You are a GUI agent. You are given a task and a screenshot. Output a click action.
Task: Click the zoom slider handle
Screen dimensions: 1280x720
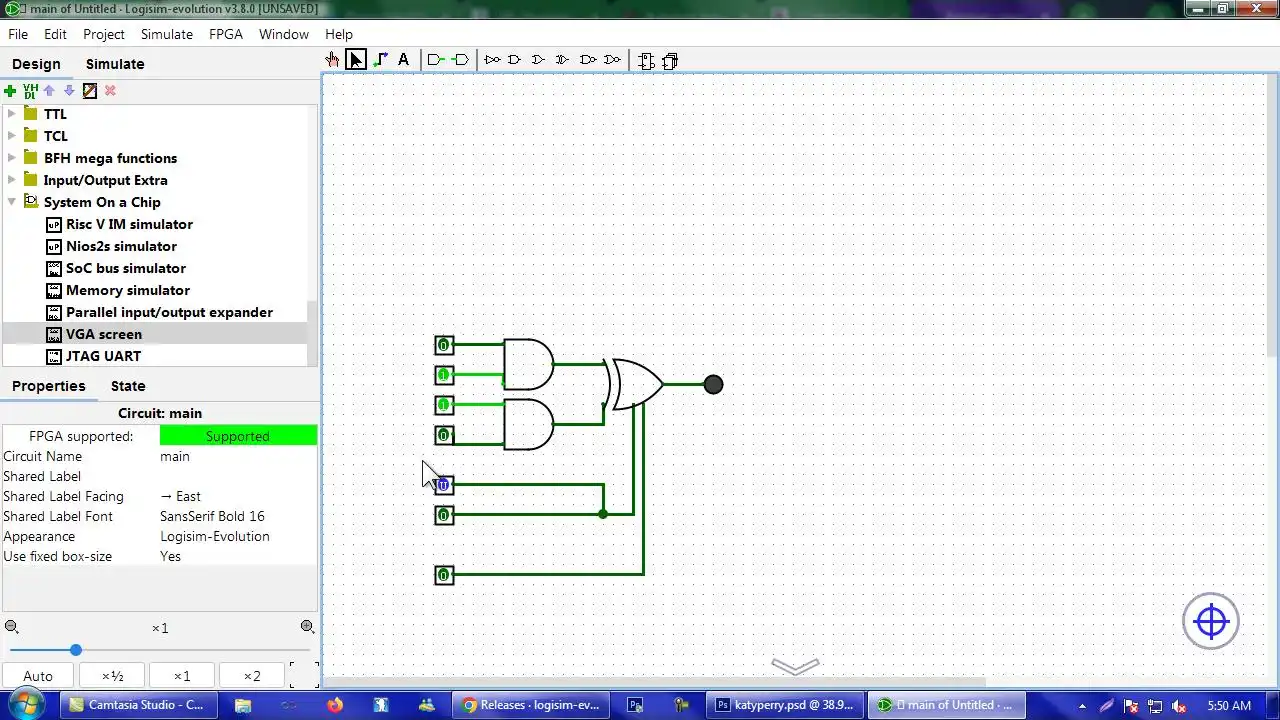(75, 650)
